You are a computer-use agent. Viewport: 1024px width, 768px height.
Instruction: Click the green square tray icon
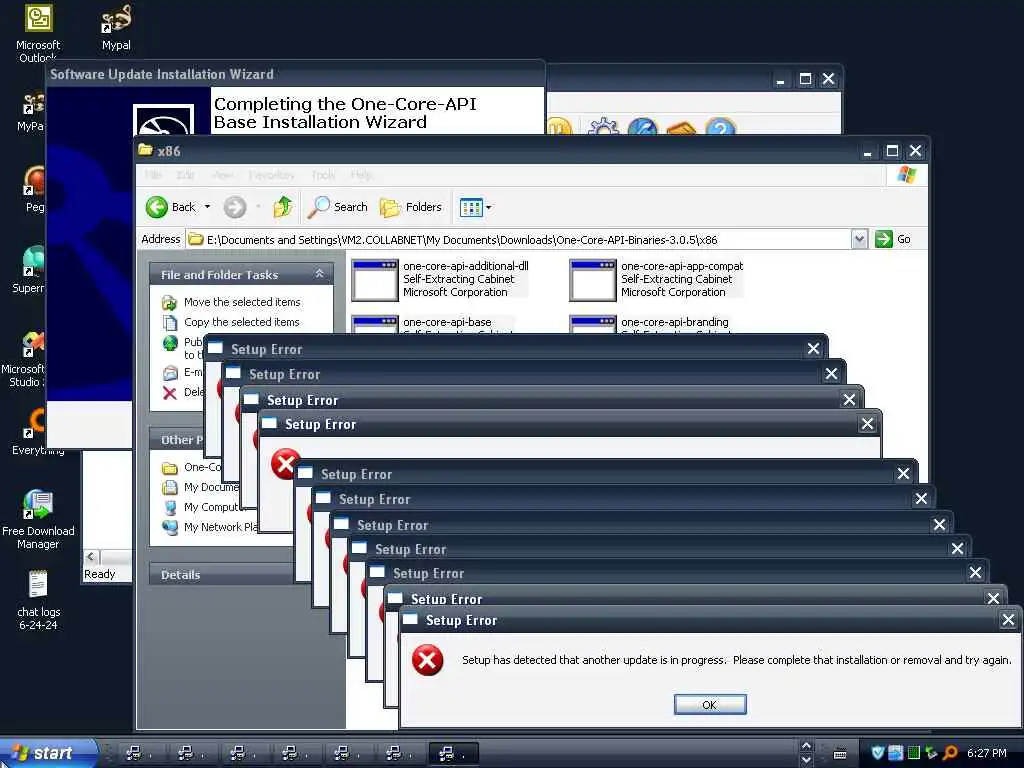[914, 753]
